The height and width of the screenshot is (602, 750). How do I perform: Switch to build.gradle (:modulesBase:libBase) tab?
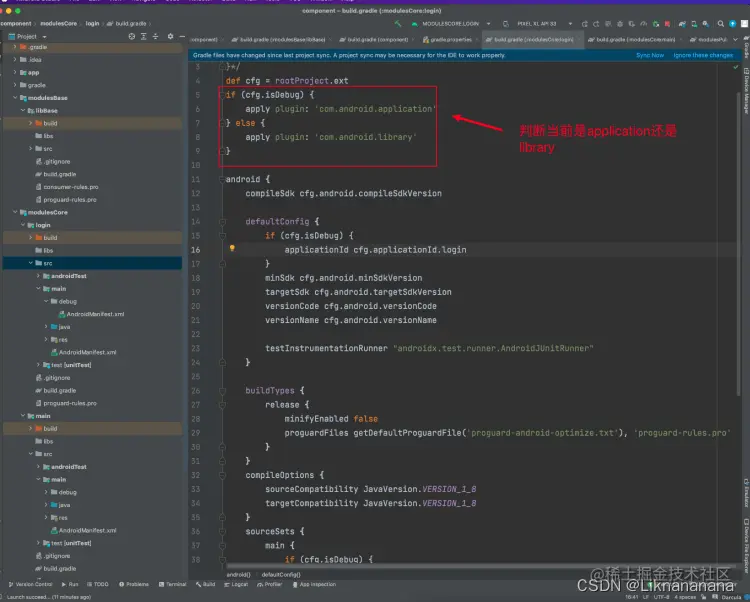[x=279, y=40]
